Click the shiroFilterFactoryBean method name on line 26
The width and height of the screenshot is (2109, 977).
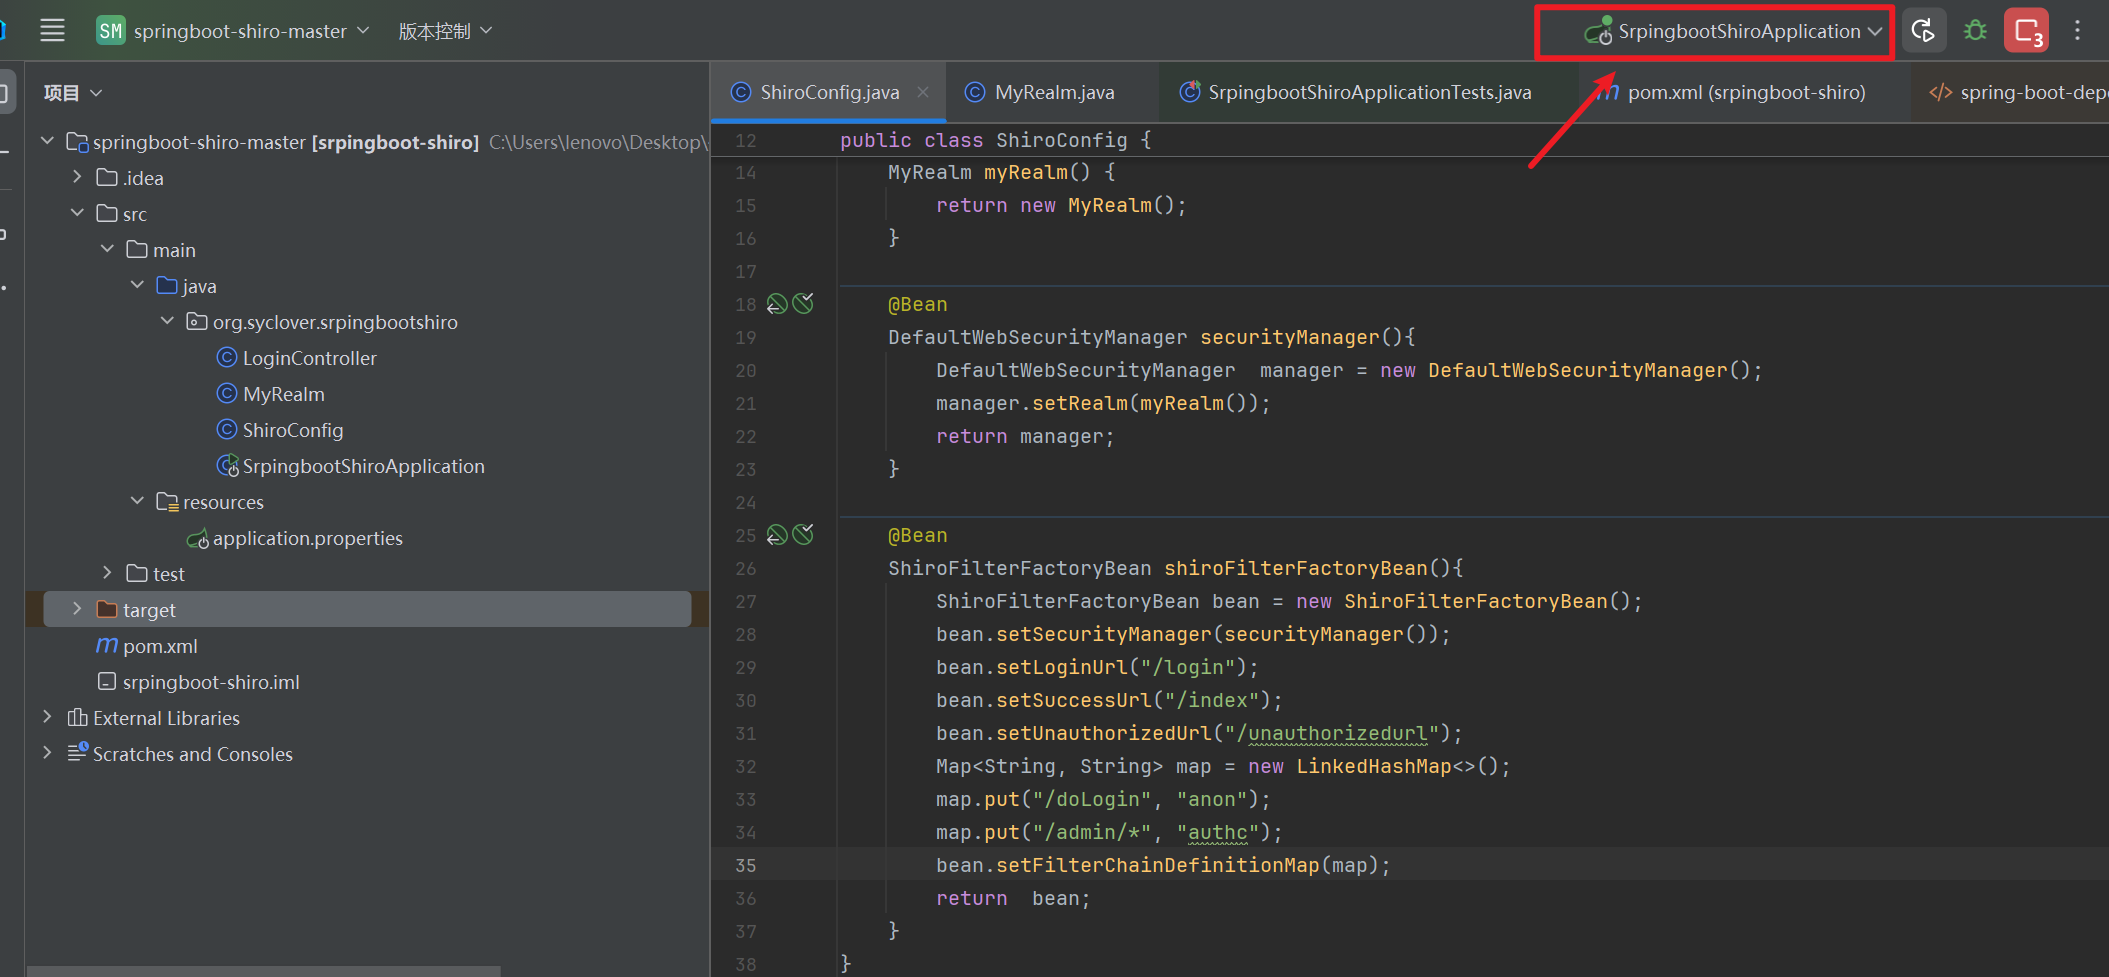pyautogui.click(x=1296, y=568)
